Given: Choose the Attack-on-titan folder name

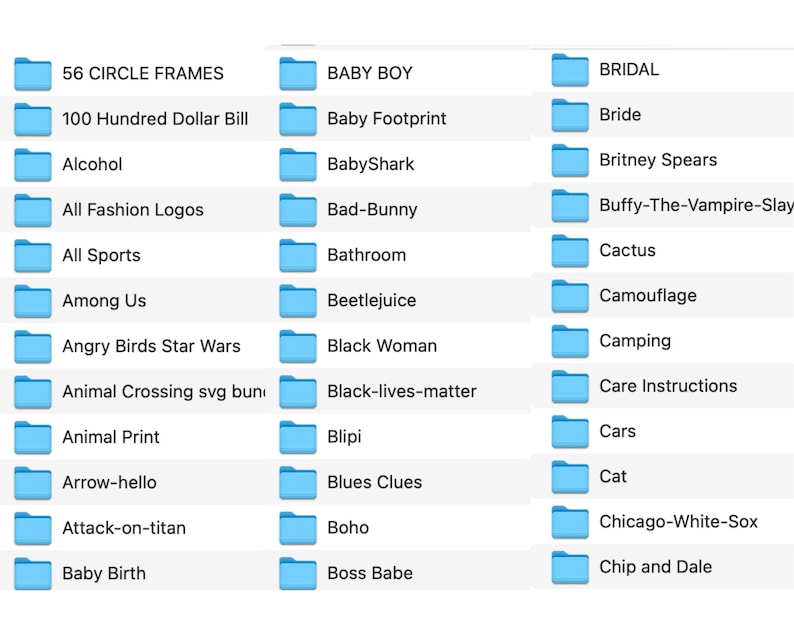Looking at the screenshot, I should coord(124,528).
